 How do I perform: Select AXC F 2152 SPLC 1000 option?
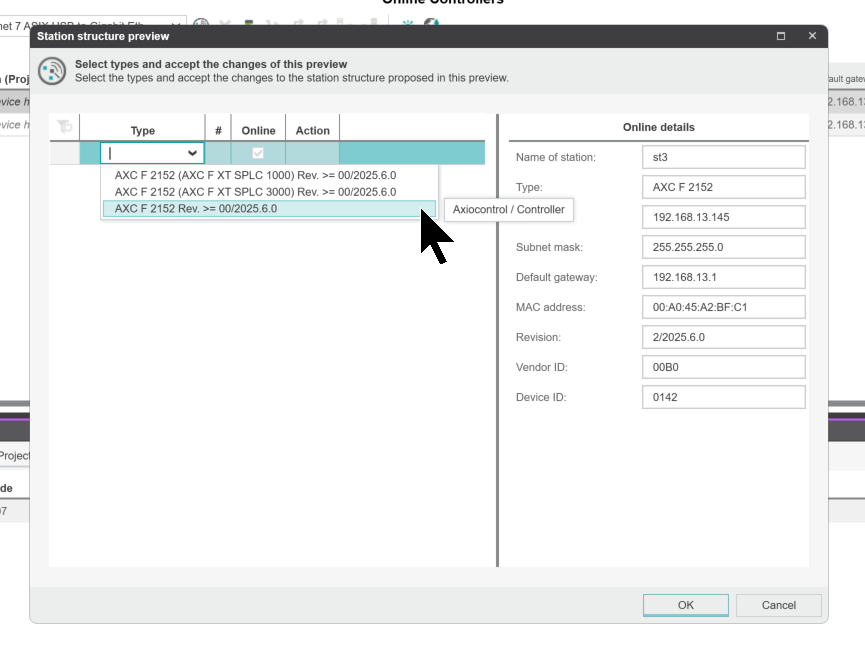(x=255, y=175)
